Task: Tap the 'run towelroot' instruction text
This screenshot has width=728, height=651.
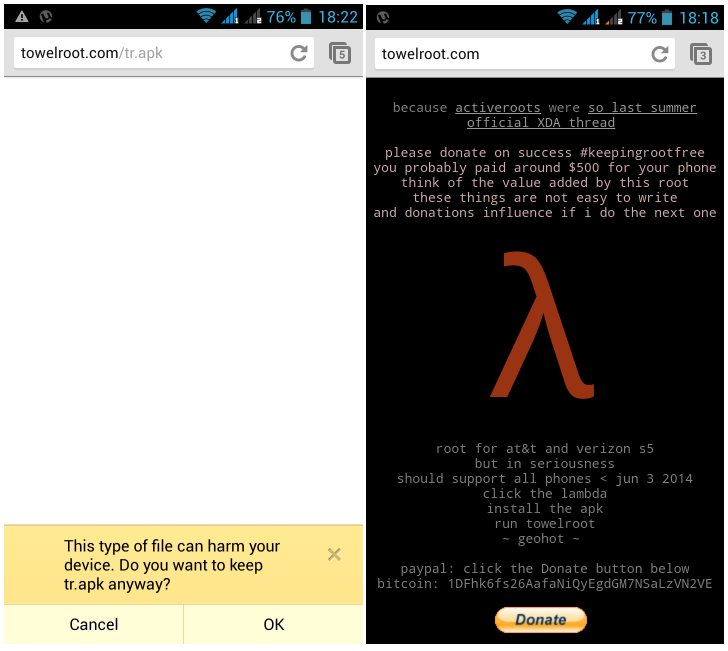Action: click(x=545, y=524)
